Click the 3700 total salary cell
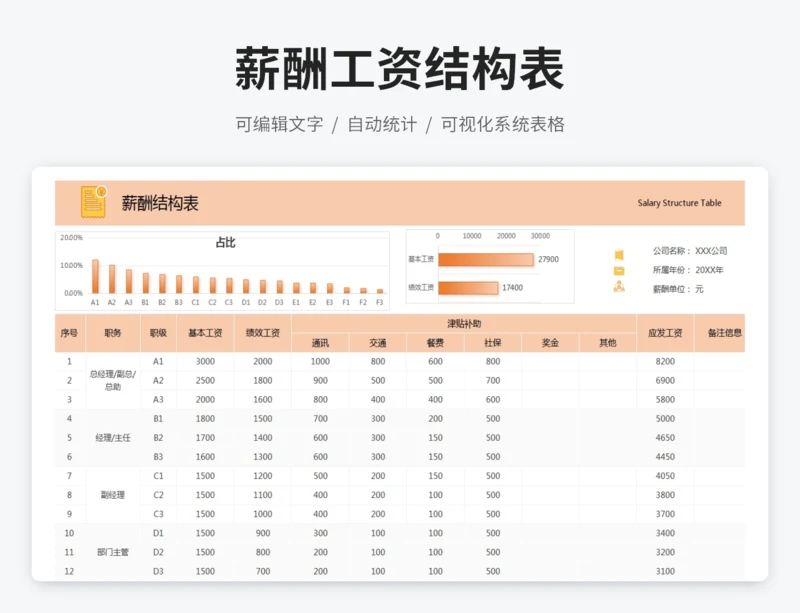The width and height of the screenshot is (800, 613). point(665,514)
